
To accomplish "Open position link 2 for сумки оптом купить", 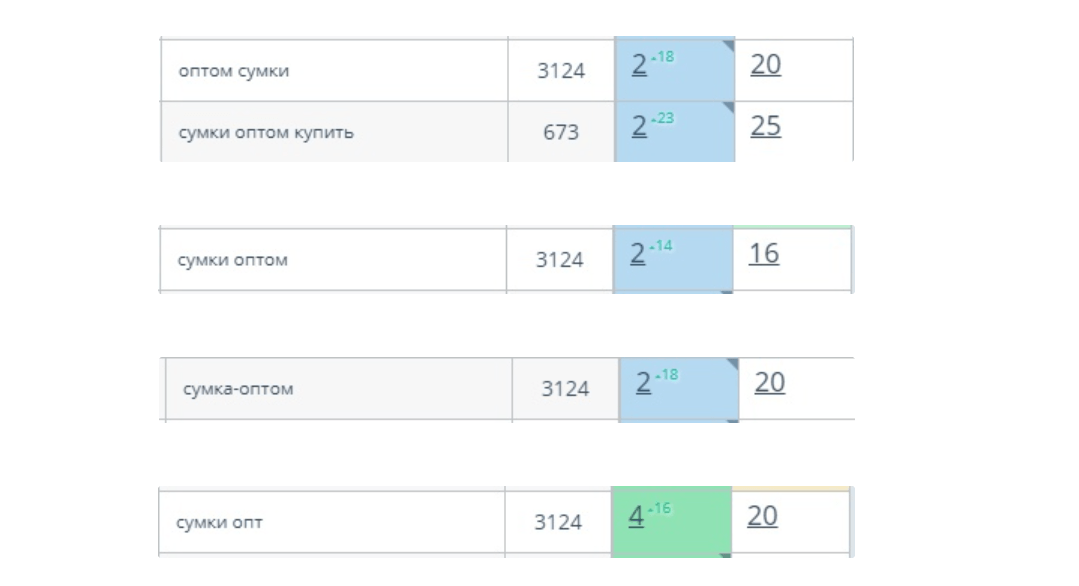I will pyautogui.click(x=639, y=127).
